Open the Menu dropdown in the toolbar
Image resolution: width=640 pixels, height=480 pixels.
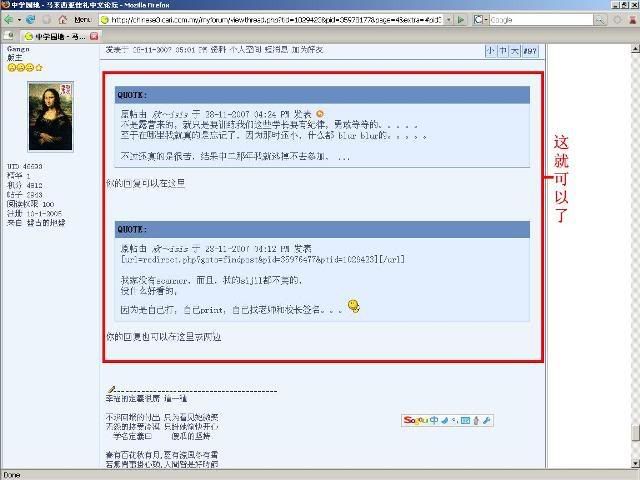tap(84, 19)
